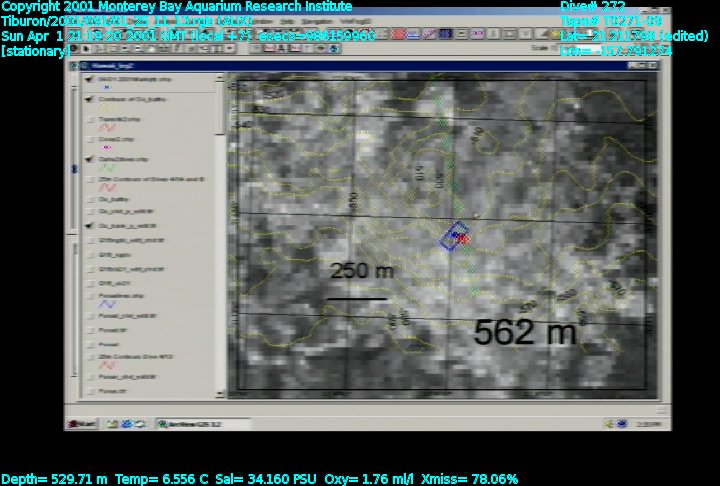Screen dimensions: 720x486
Task: Click the green zigzag line legend symbol
Action: [108, 168]
